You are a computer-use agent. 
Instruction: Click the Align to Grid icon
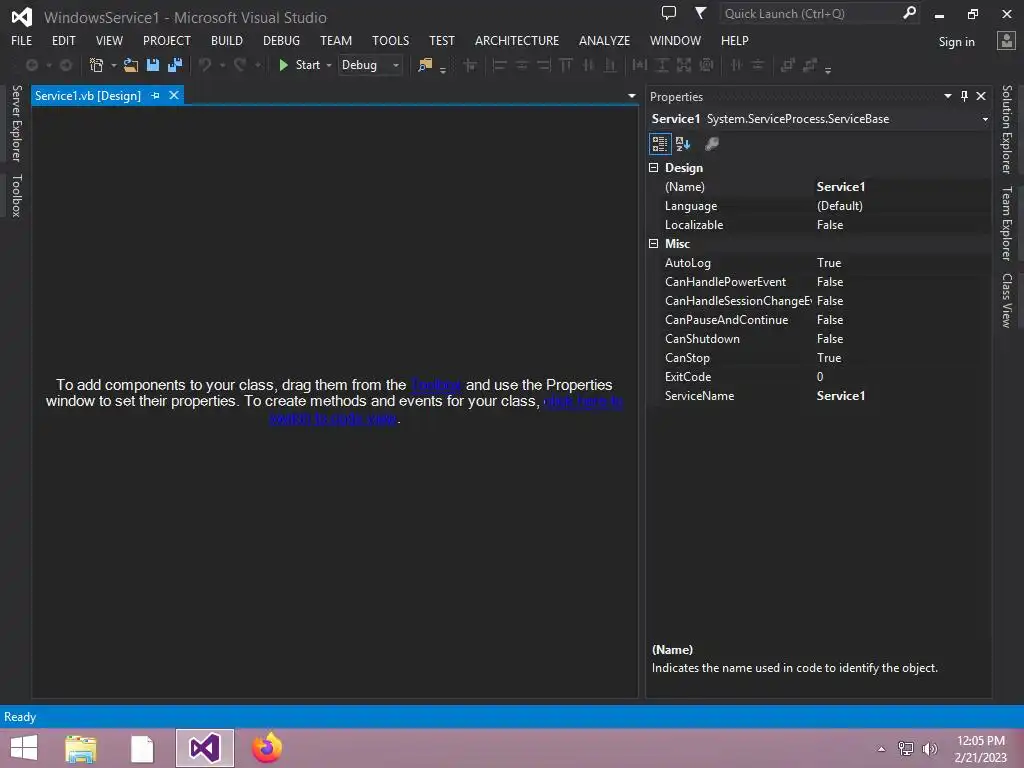click(470, 65)
